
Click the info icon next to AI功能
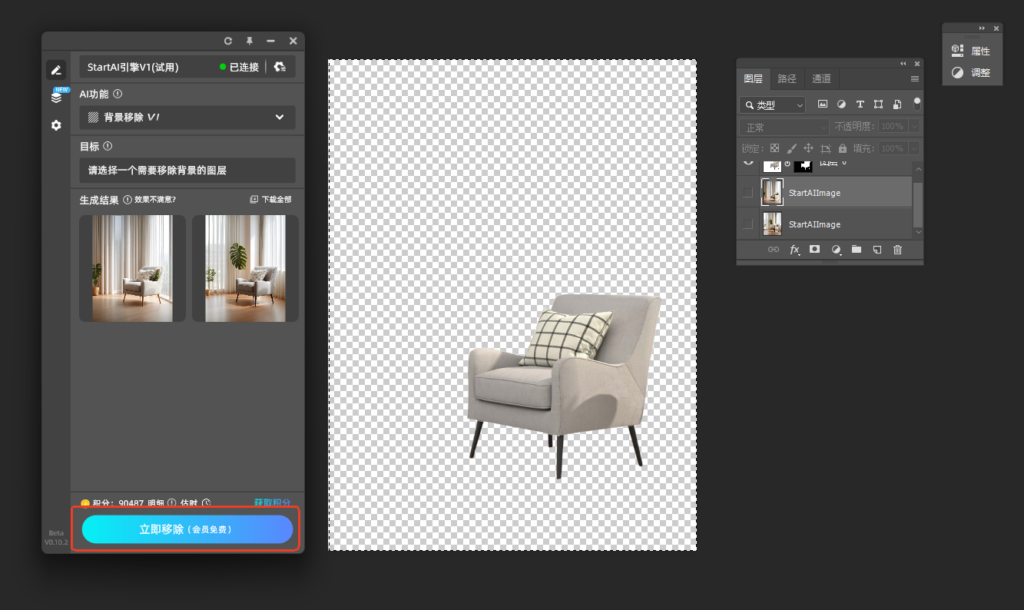click(118, 94)
